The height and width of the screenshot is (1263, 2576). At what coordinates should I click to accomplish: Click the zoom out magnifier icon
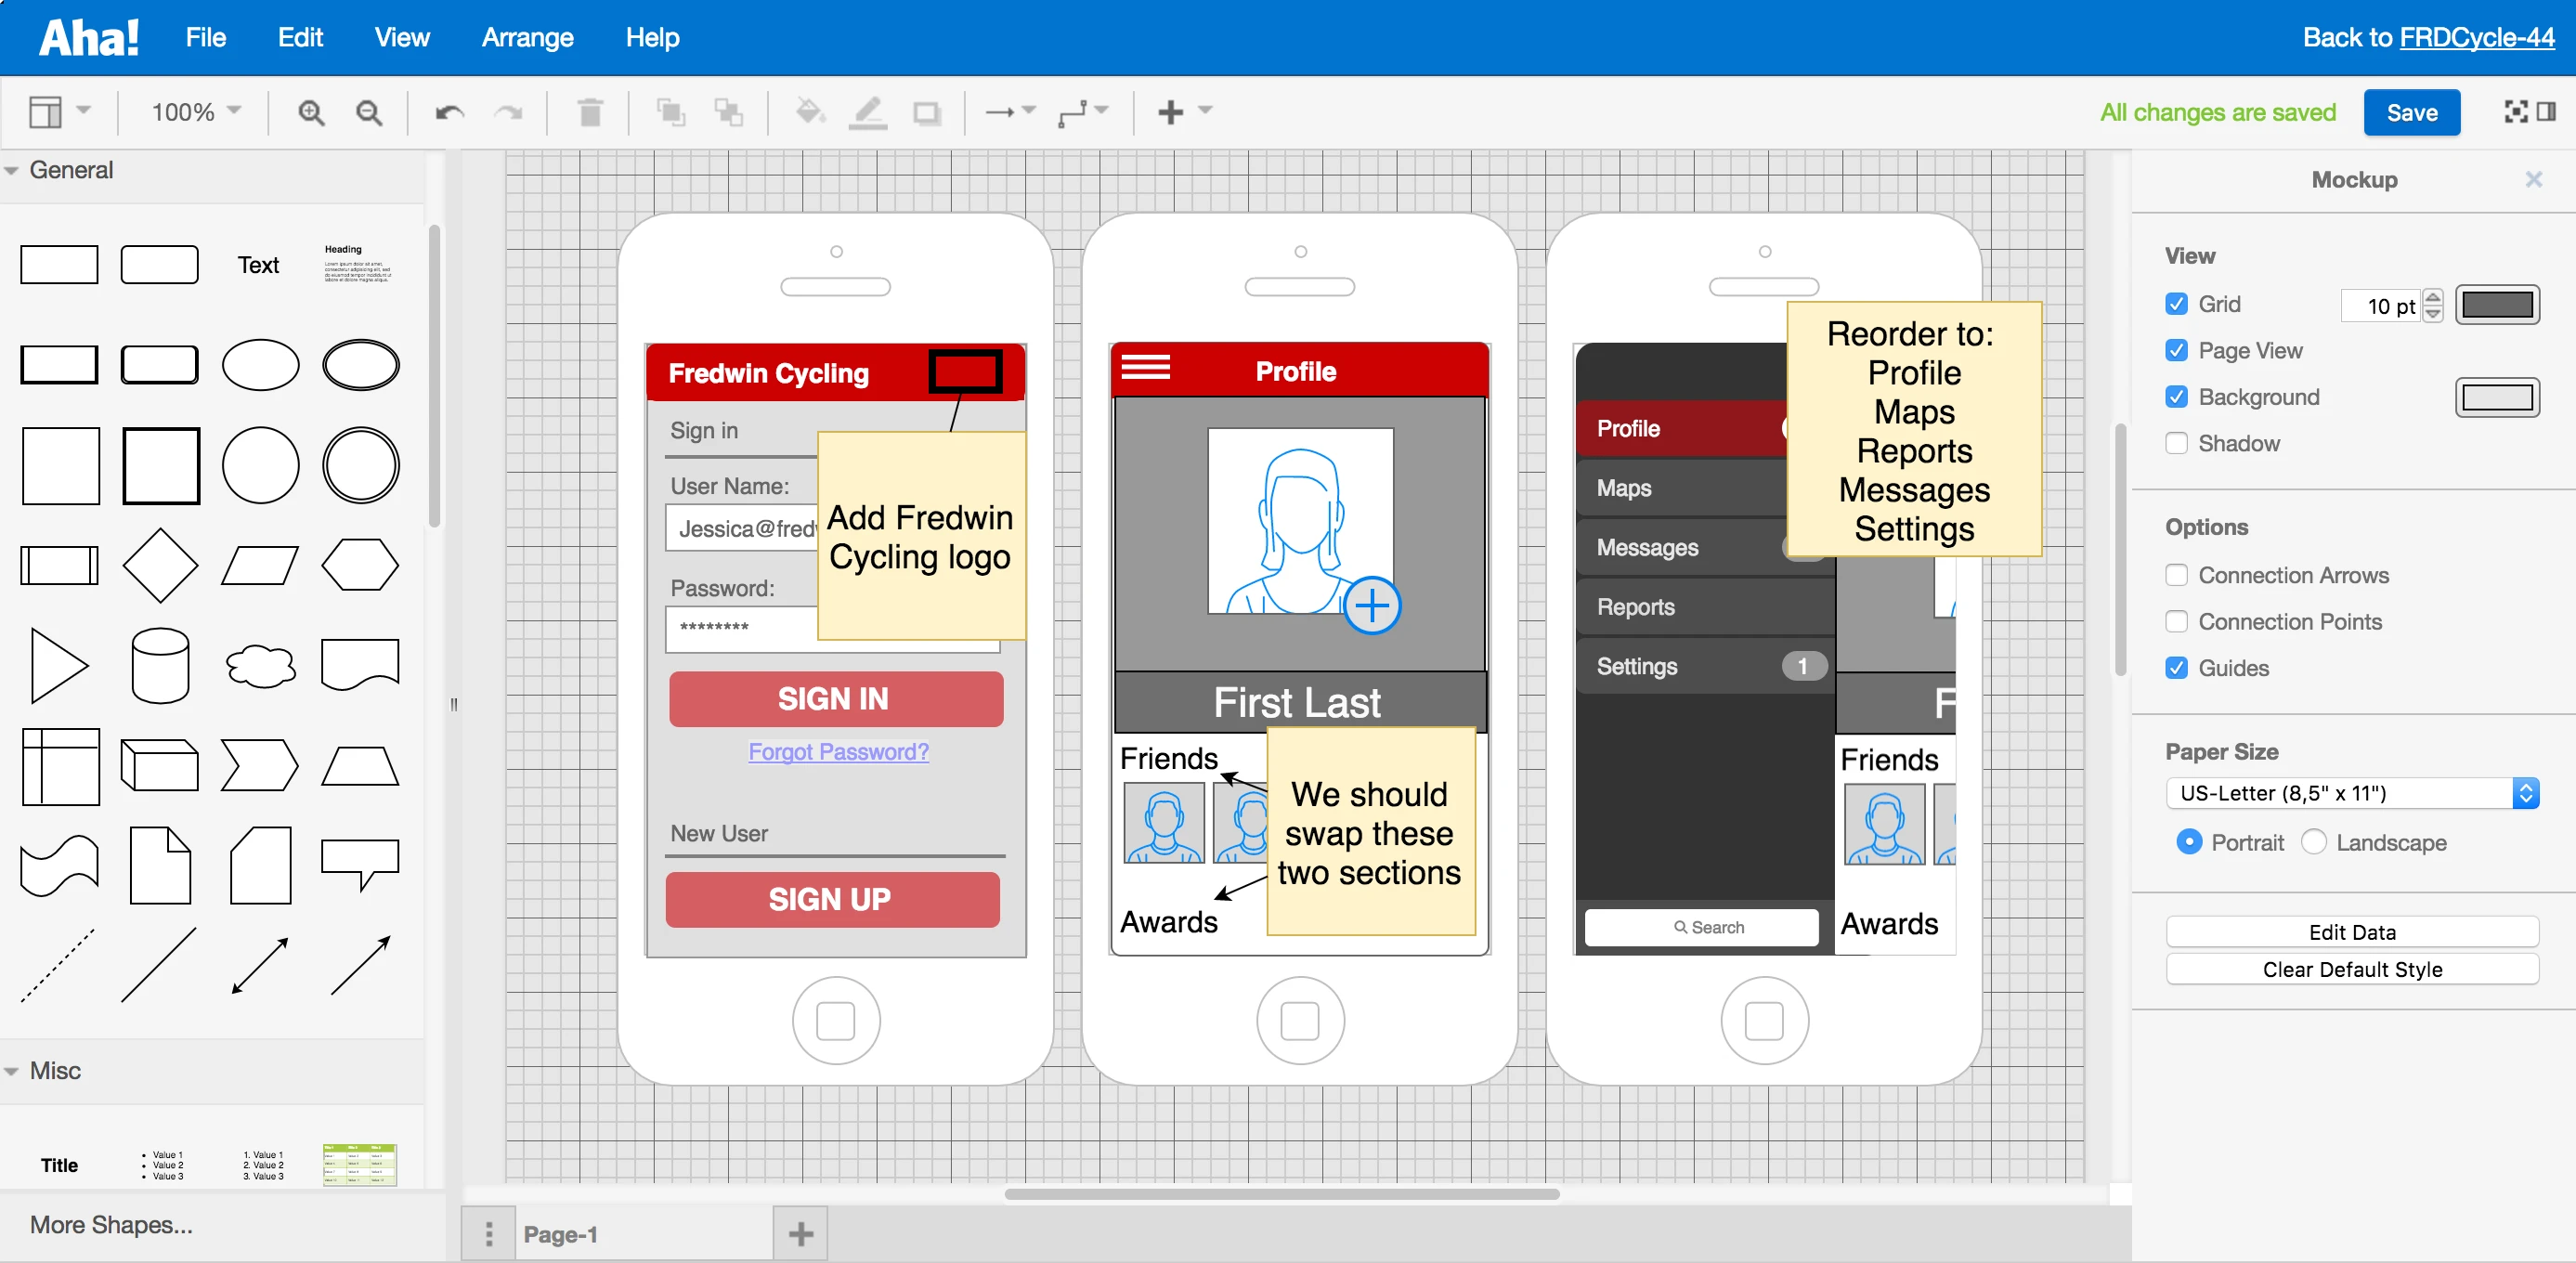tap(369, 112)
